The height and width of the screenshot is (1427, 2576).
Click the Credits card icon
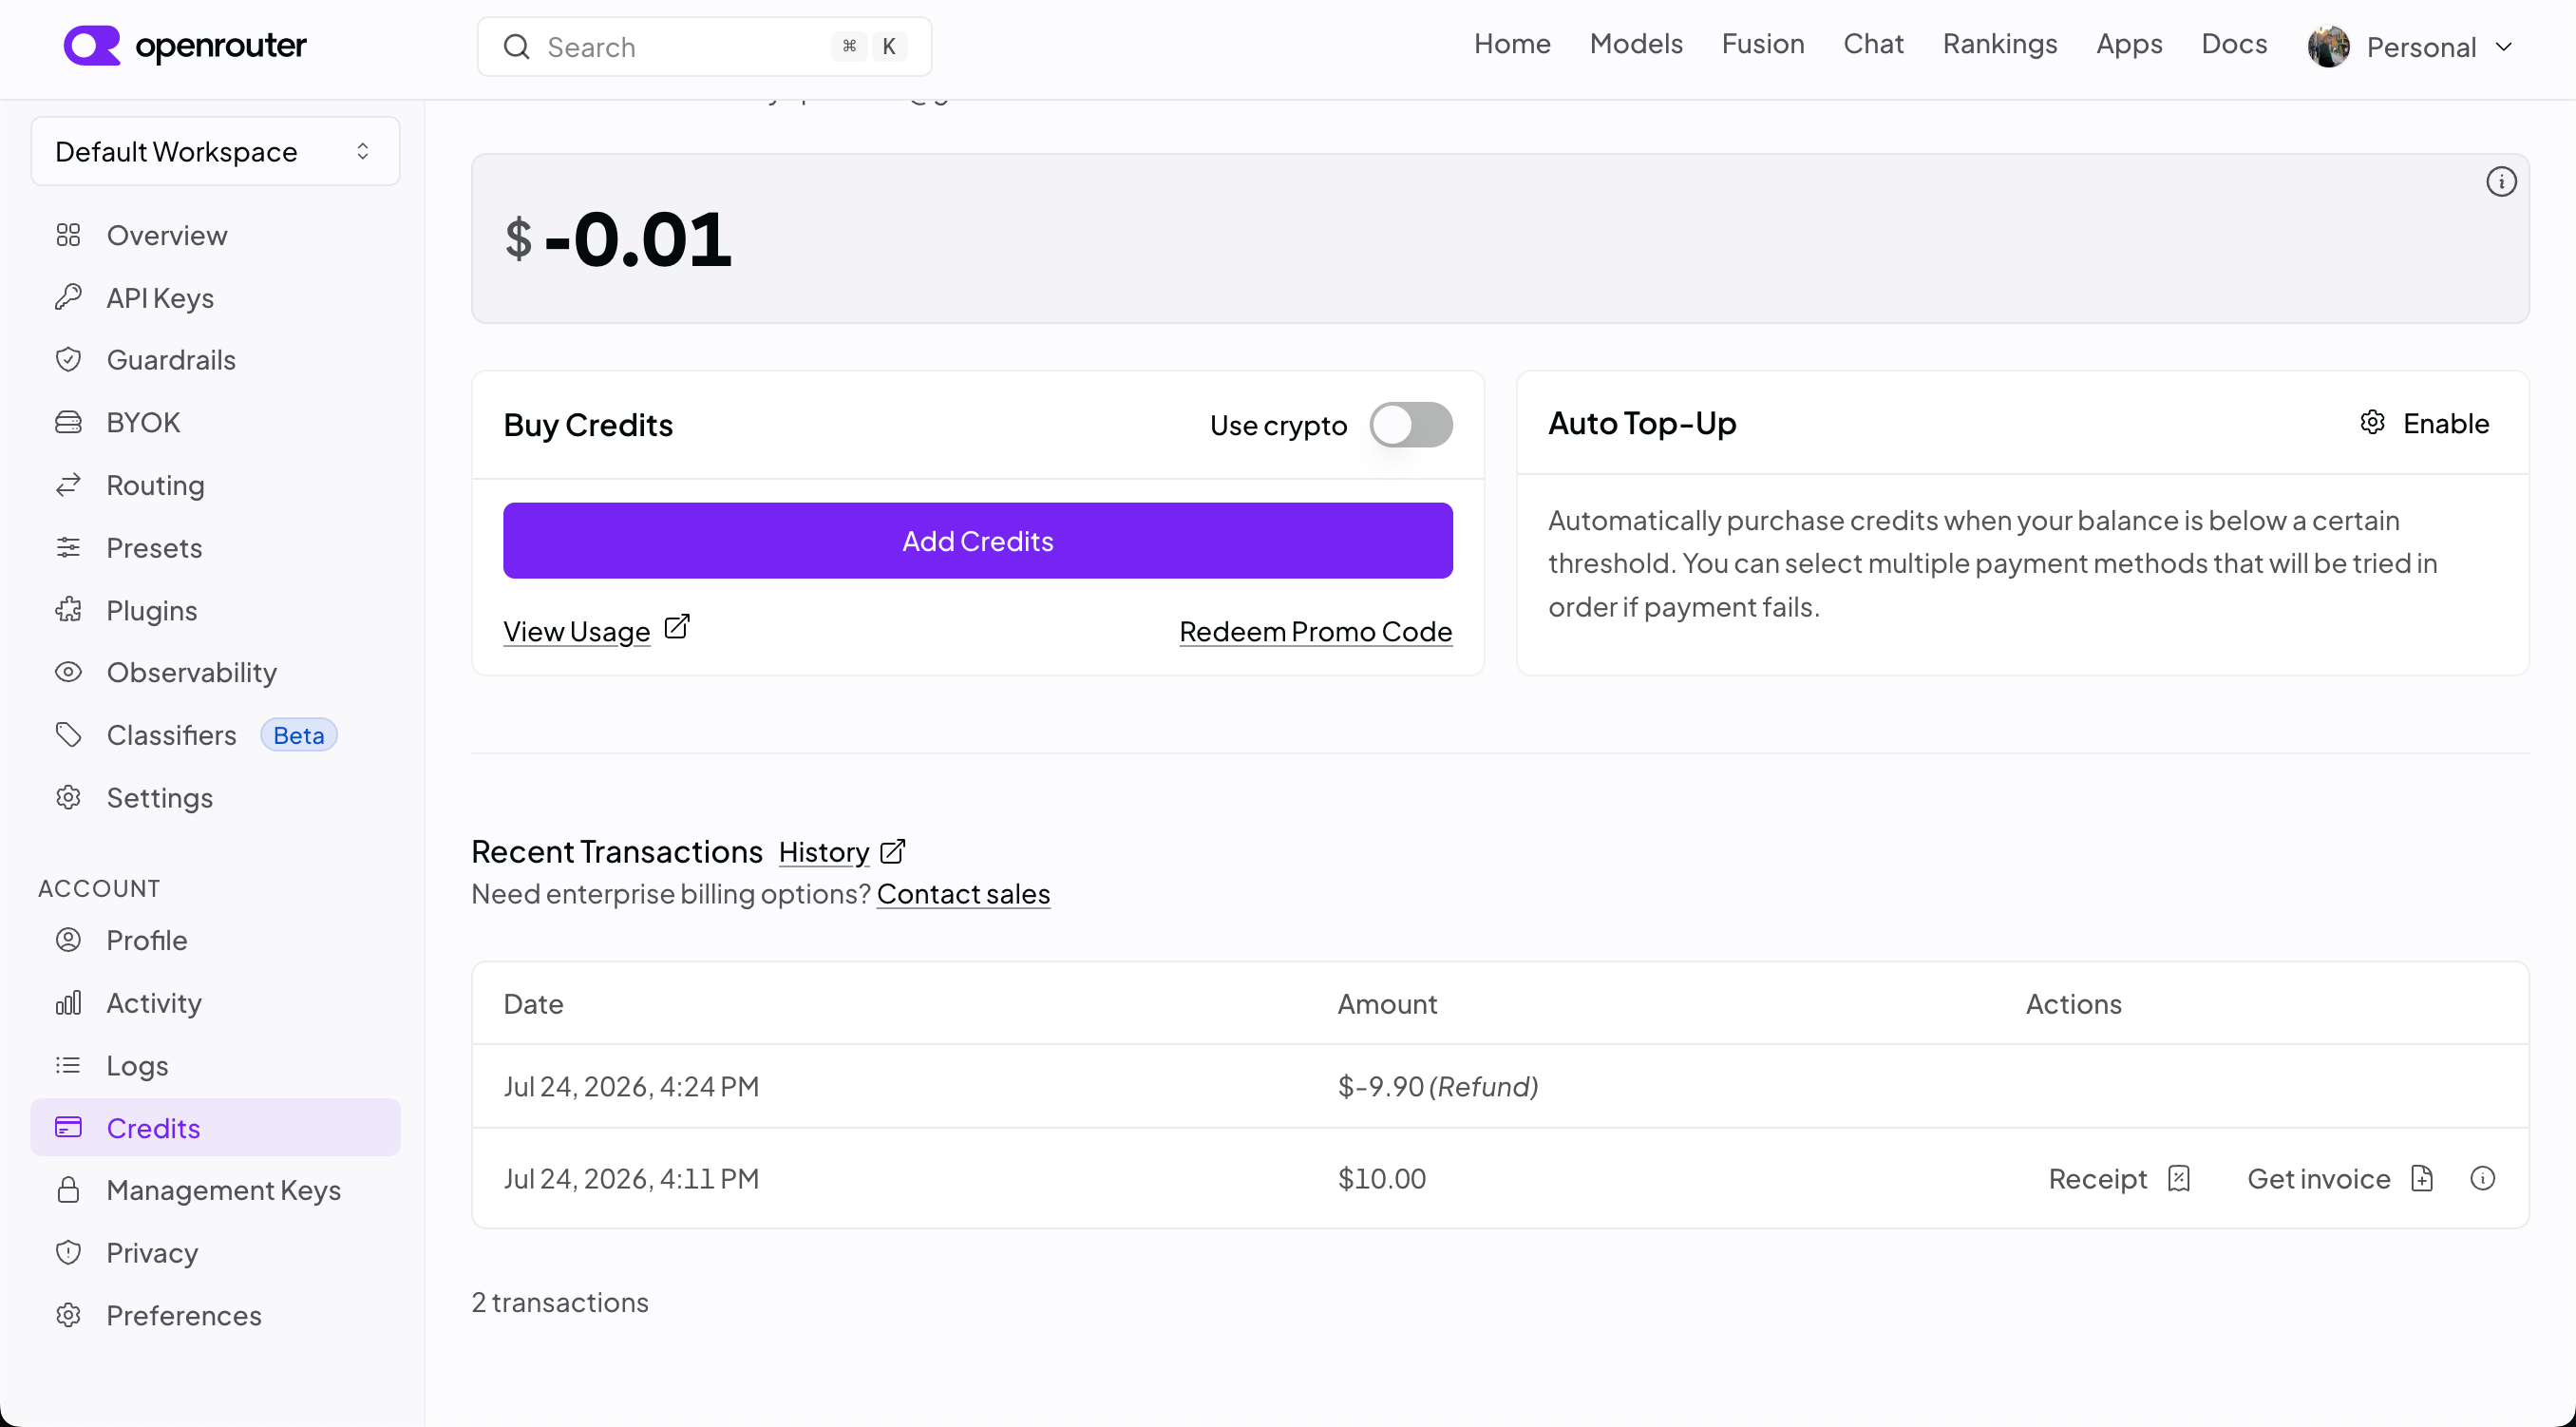(68, 1127)
